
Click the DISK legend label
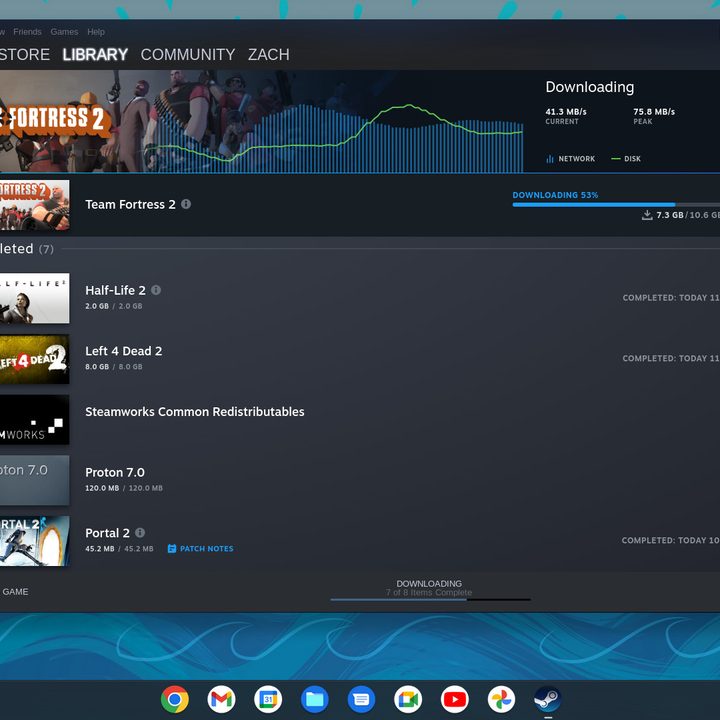632,159
